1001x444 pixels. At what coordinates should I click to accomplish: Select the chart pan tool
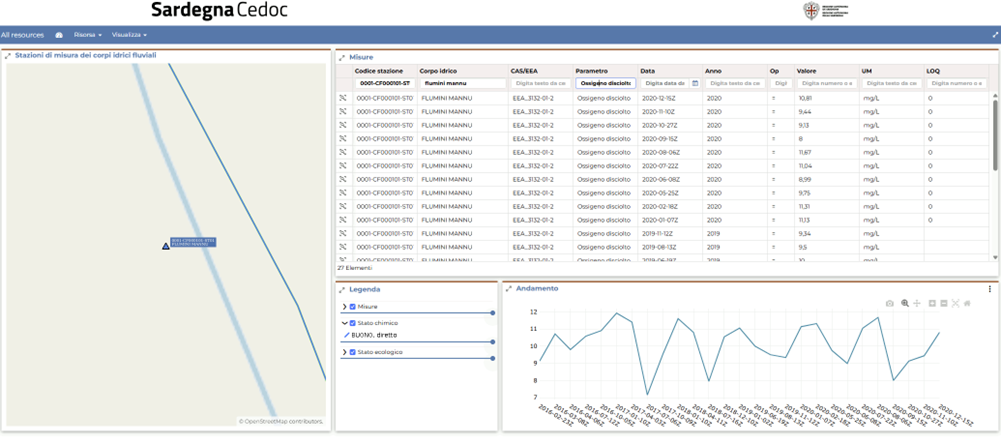917,303
